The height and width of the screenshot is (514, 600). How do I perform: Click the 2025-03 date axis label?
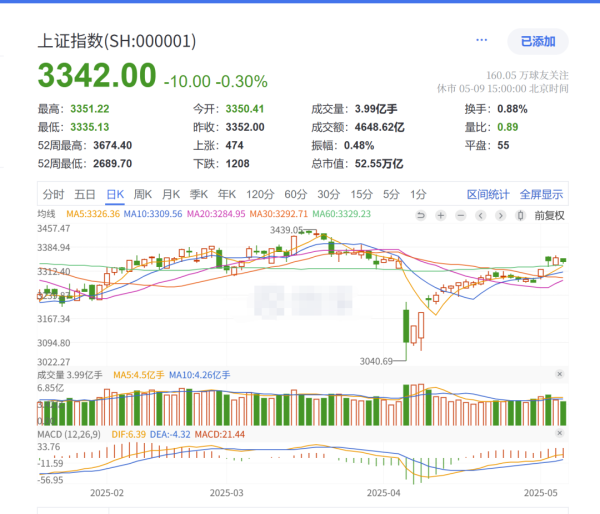point(227,493)
